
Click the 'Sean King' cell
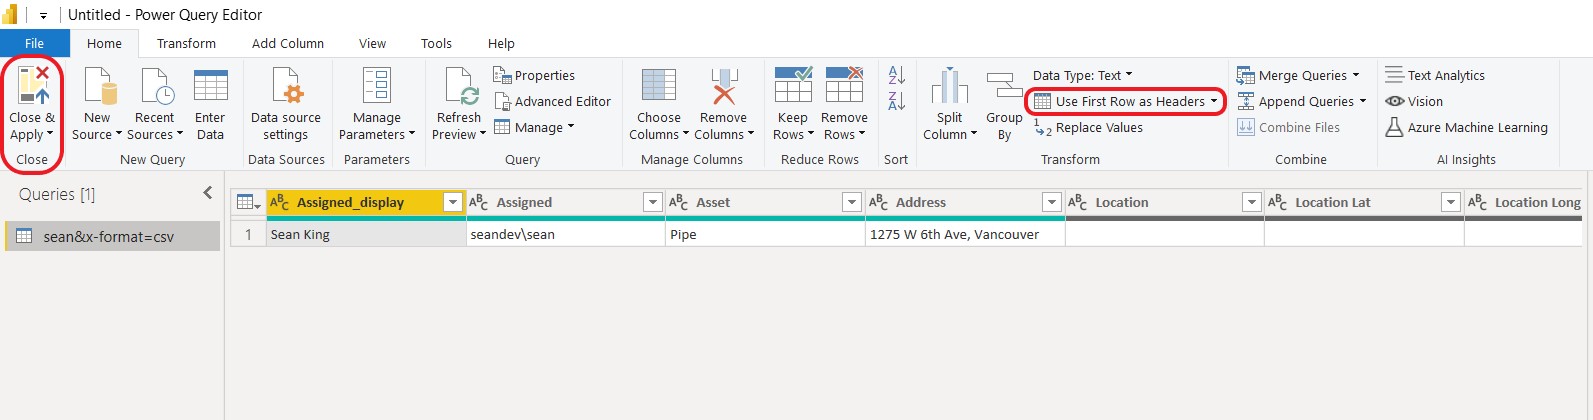click(x=366, y=234)
